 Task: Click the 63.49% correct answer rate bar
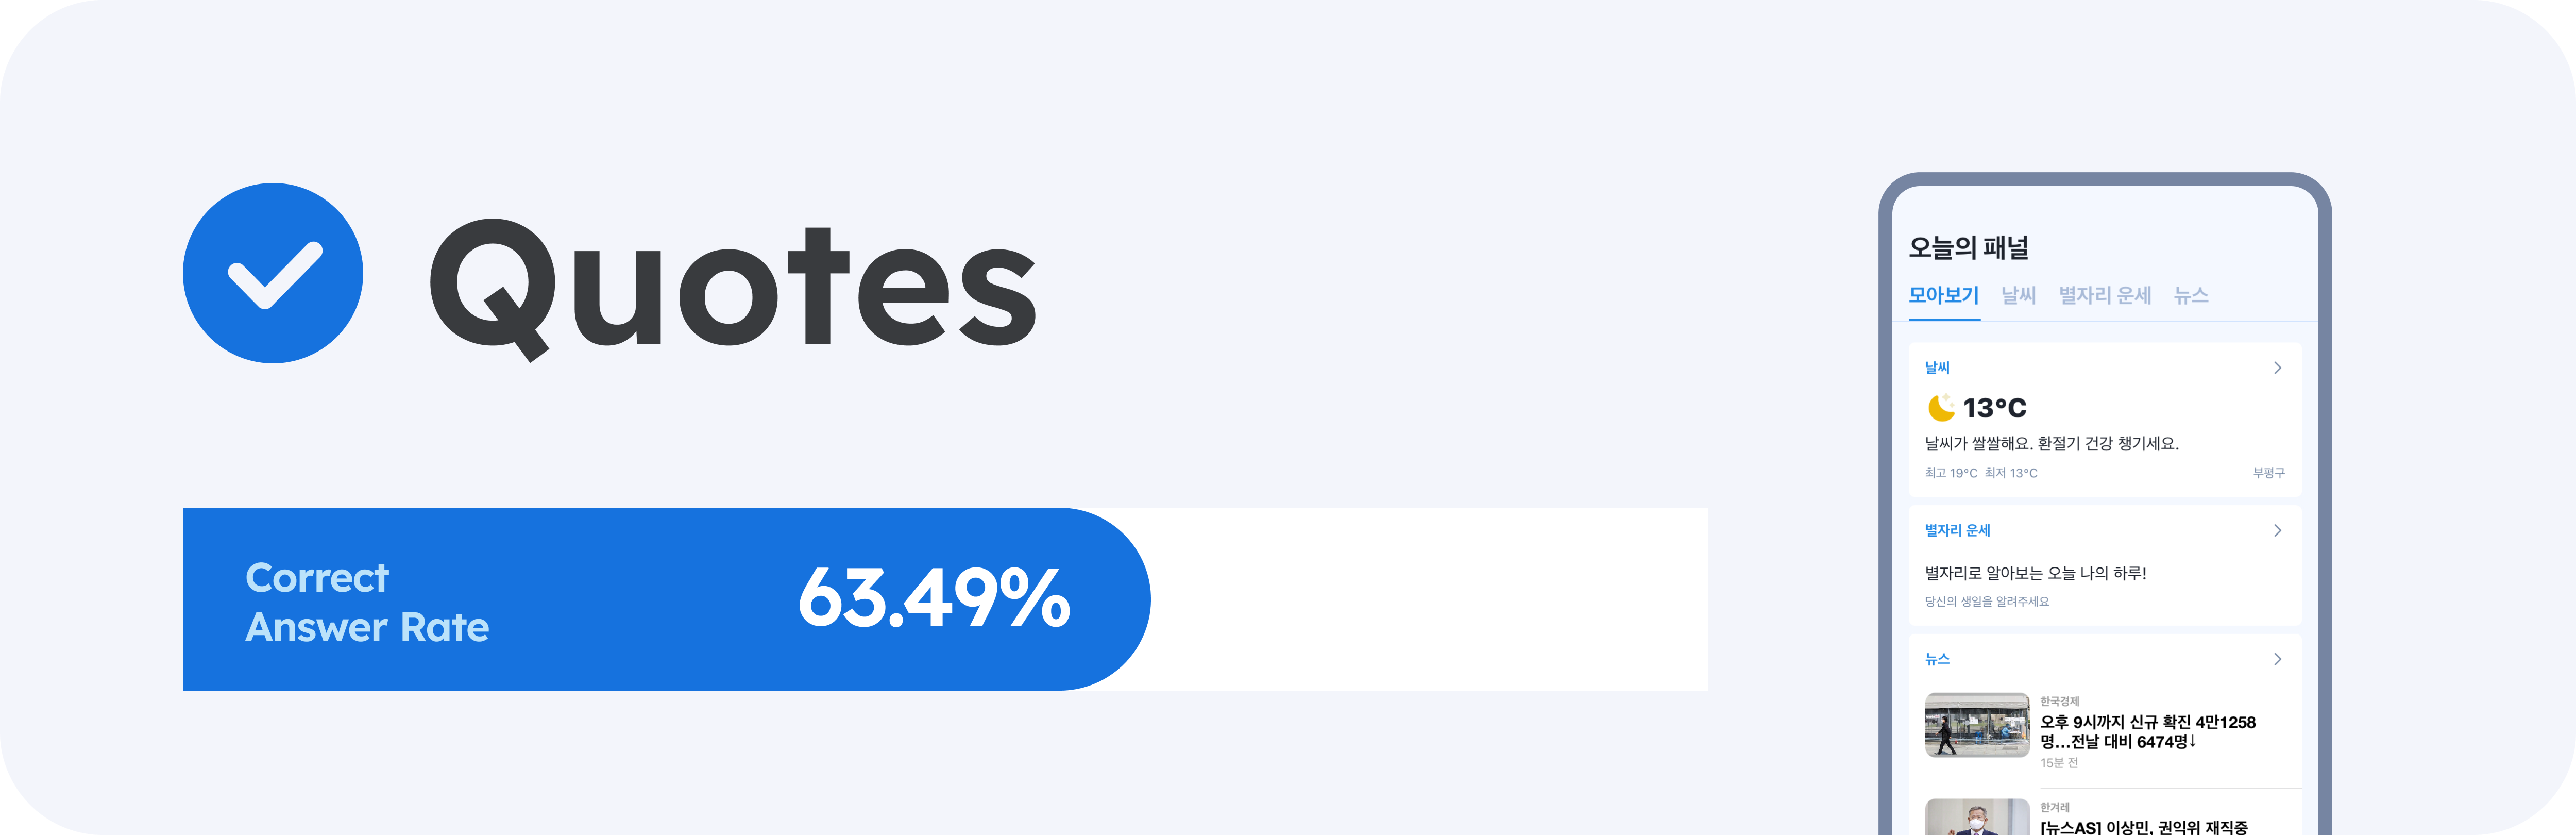[666, 599]
